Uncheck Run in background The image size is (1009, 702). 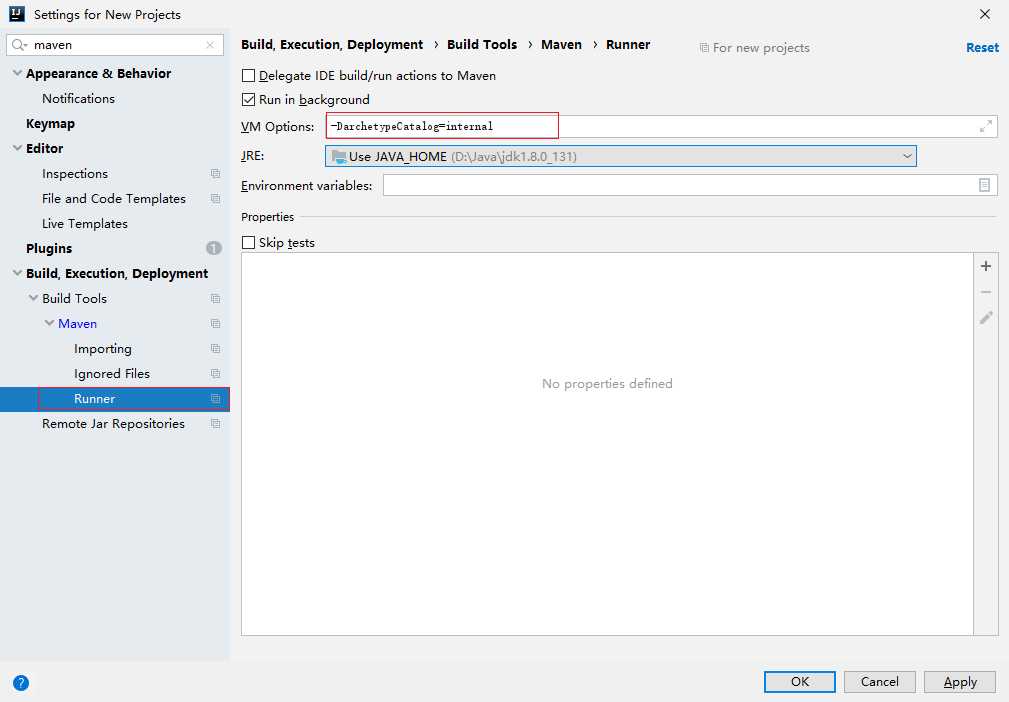(x=248, y=100)
